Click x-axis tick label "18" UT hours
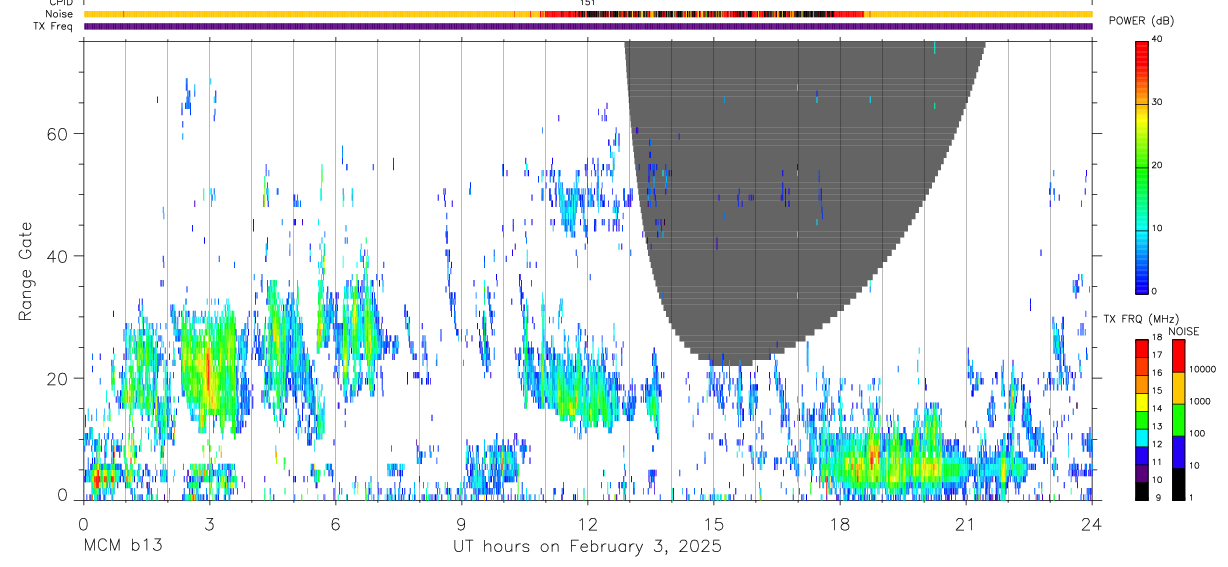Screen dimensions: 1228x567 coord(839,524)
